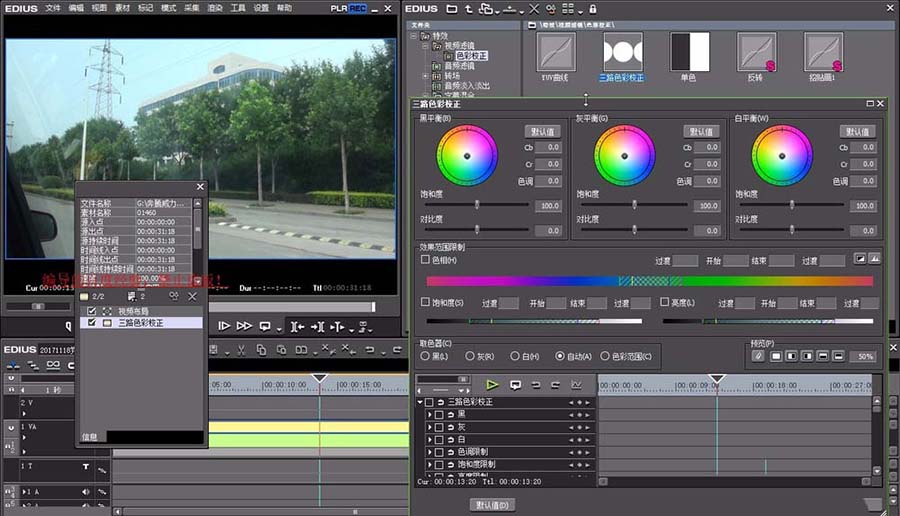Open the 渲染 menu

pyautogui.click(x=215, y=8)
